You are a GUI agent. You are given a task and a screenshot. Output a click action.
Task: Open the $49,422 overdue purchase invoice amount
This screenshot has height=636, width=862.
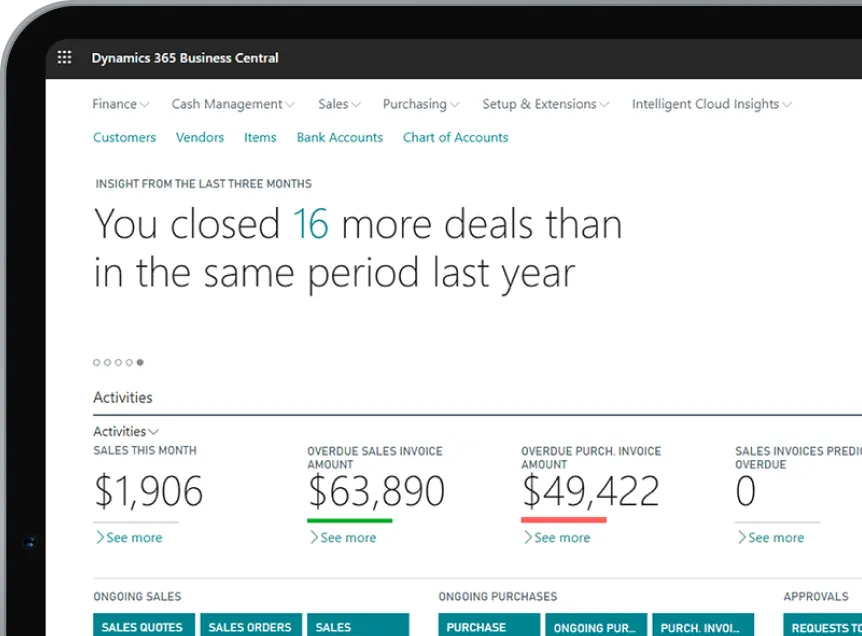pos(590,491)
